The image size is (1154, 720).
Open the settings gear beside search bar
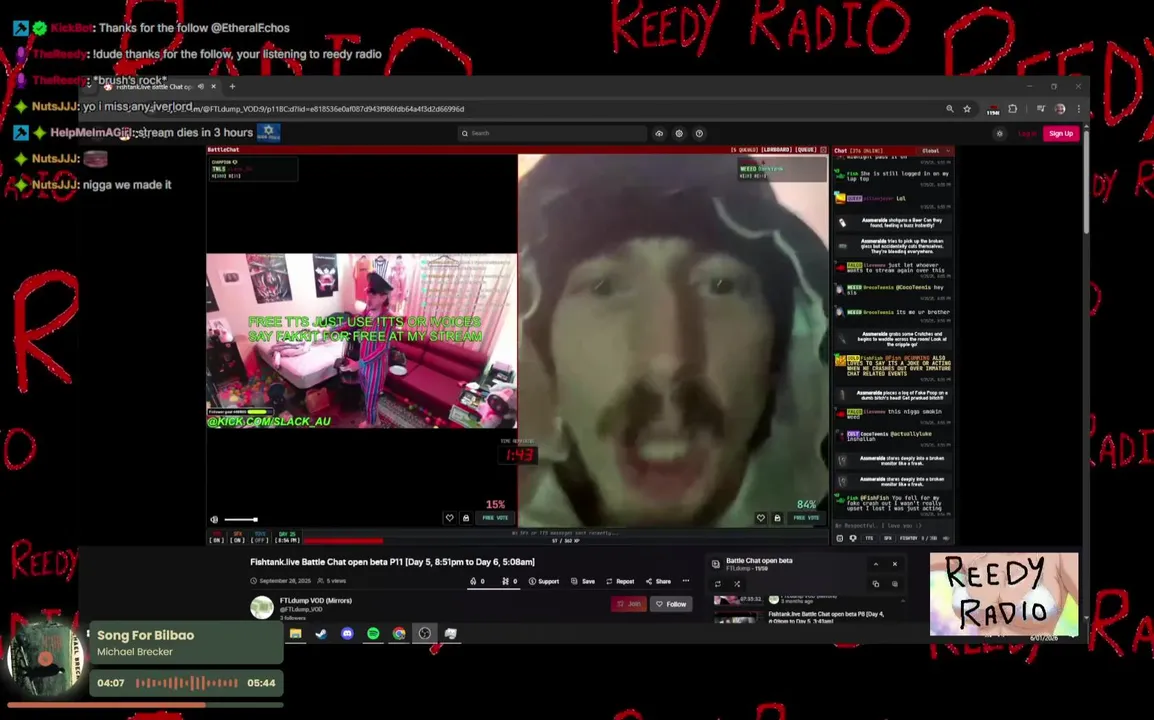(679, 133)
